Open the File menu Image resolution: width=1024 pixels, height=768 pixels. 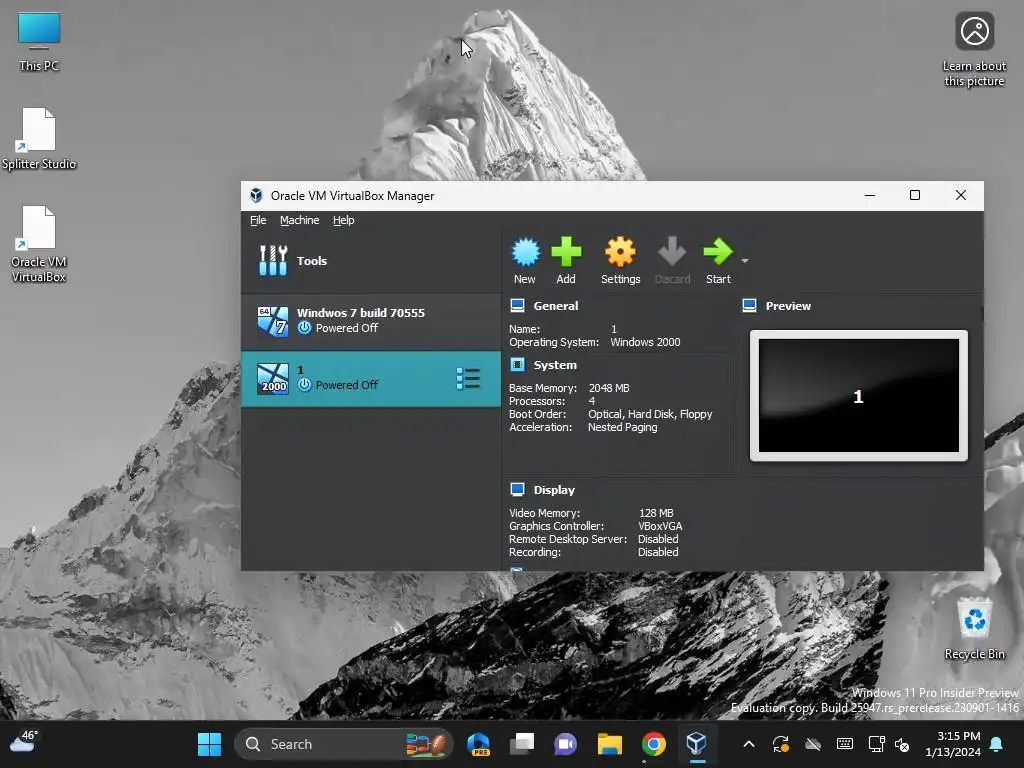[x=258, y=220]
